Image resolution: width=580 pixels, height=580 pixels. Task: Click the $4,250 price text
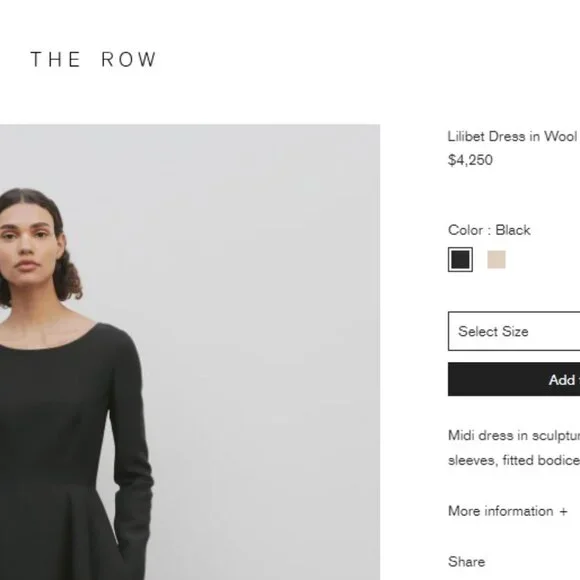pyautogui.click(x=470, y=160)
